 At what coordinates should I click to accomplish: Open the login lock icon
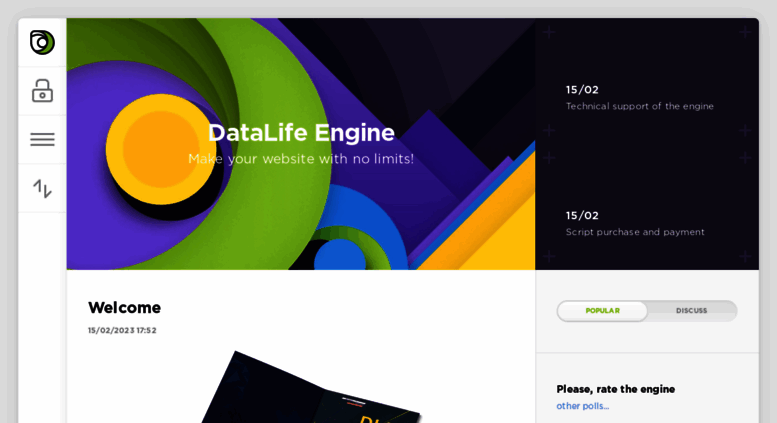pos(42,91)
